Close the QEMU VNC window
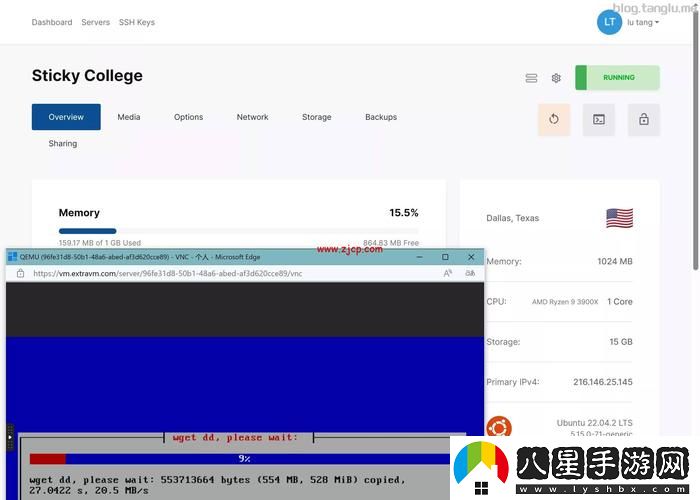The image size is (700, 500). click(471, 257)
